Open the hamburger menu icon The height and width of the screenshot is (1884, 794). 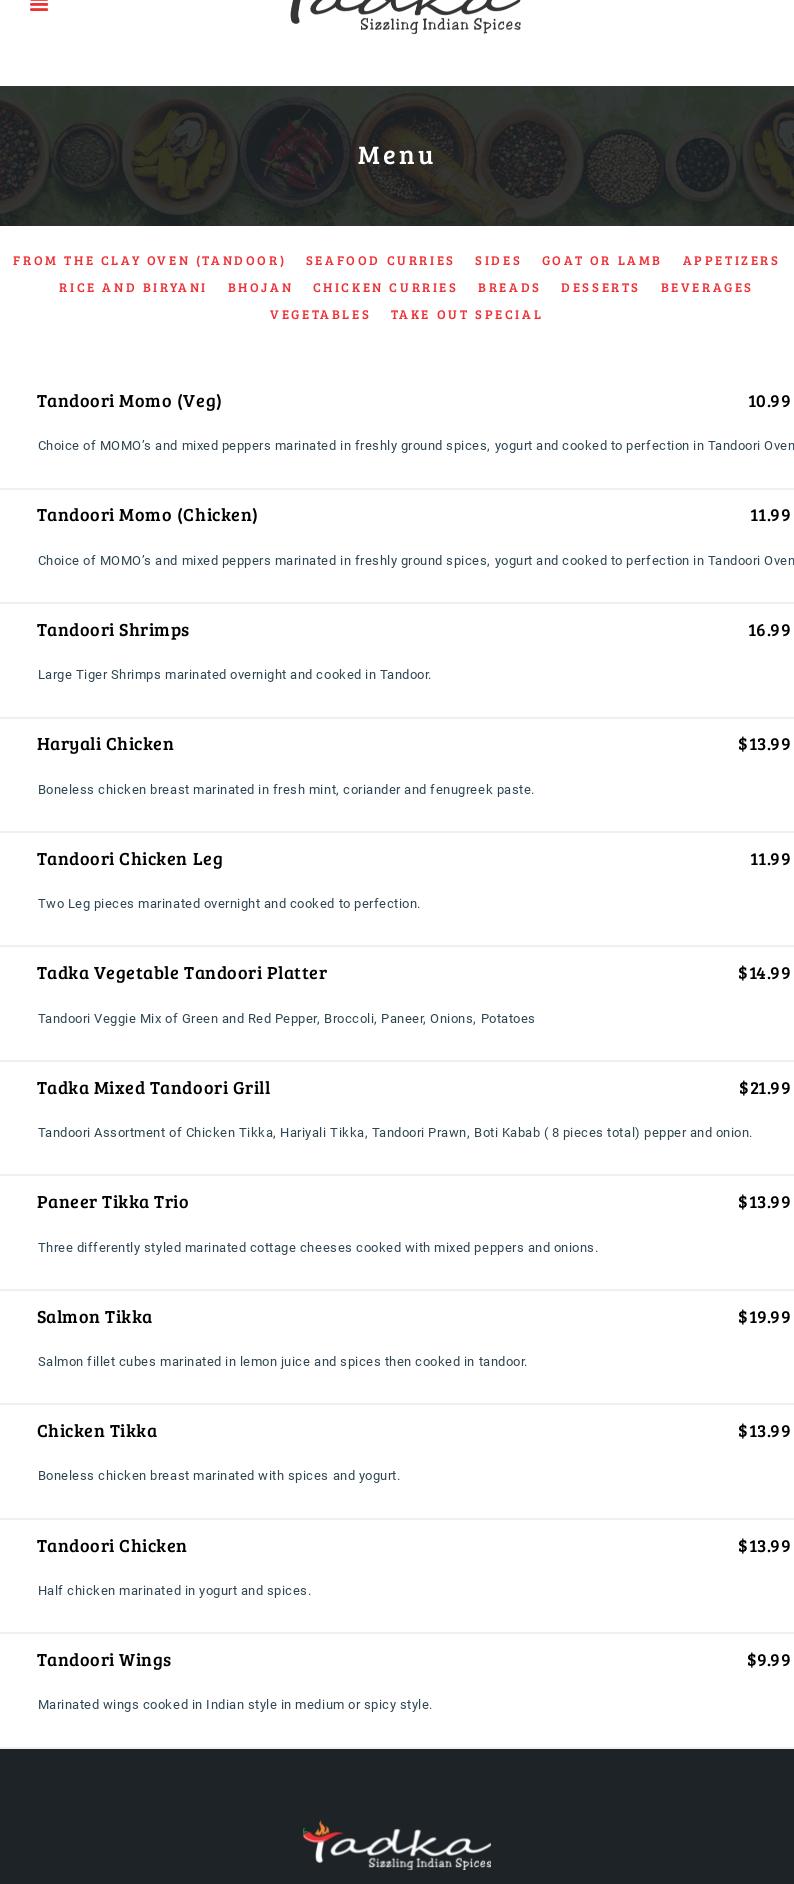pyautogui.click(x=39, y=6)
